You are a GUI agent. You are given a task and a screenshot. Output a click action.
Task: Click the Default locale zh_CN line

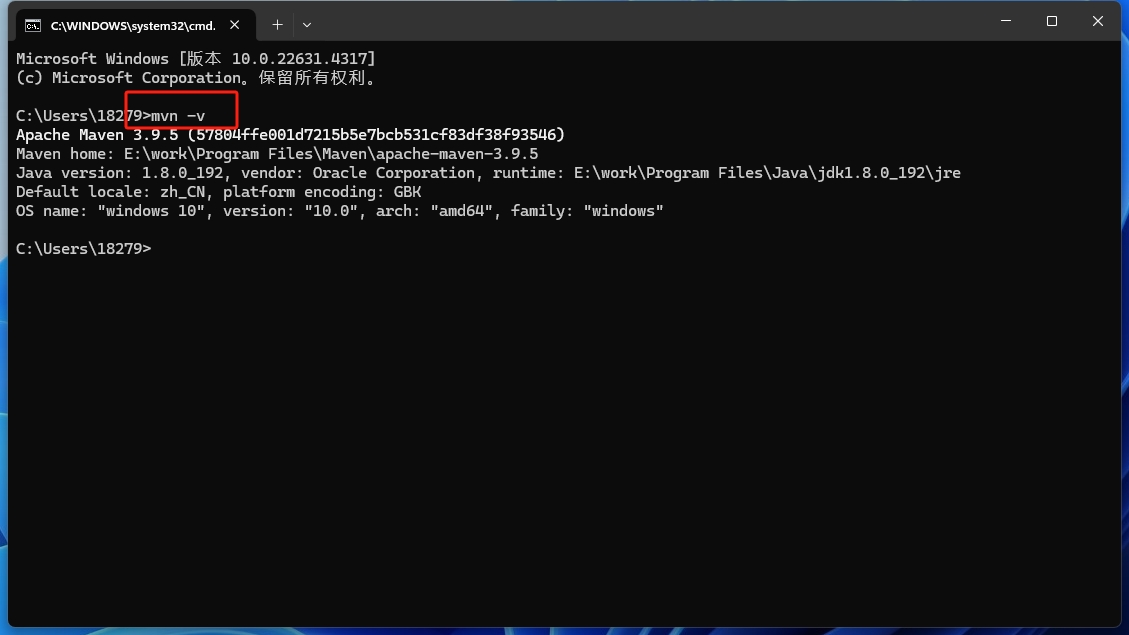218,192
